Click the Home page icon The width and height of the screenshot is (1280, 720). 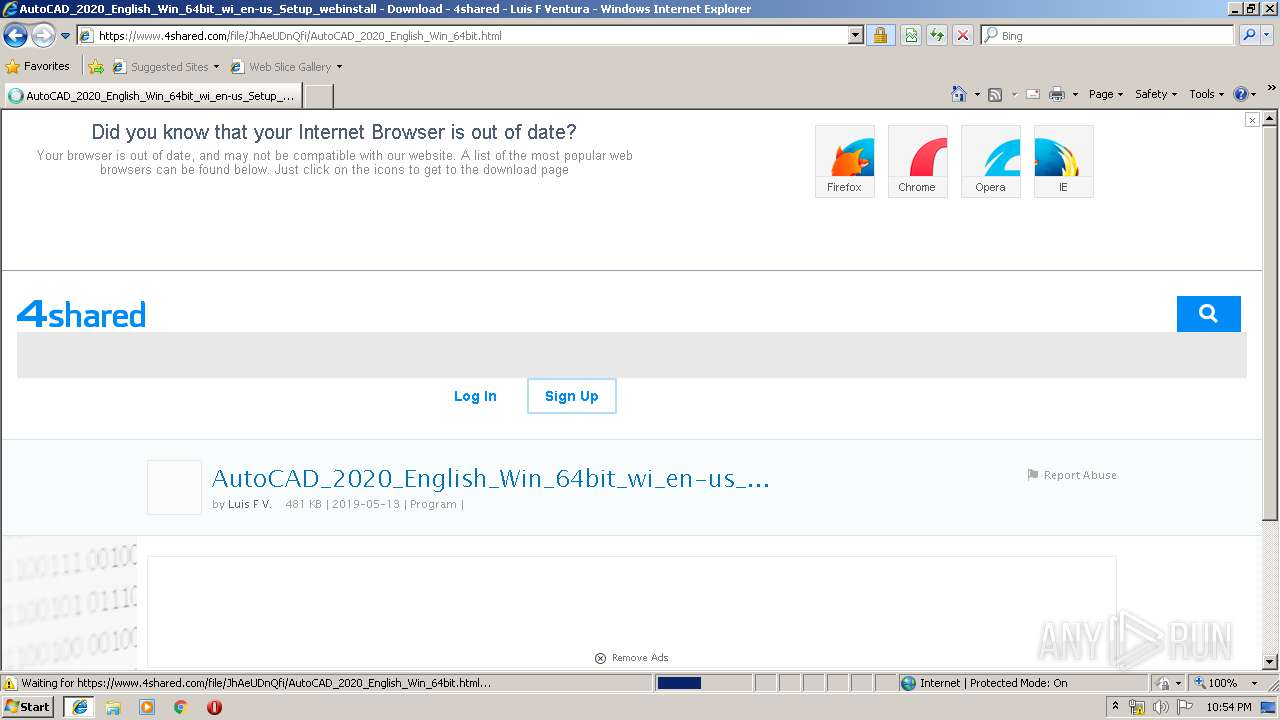[958, 94]
